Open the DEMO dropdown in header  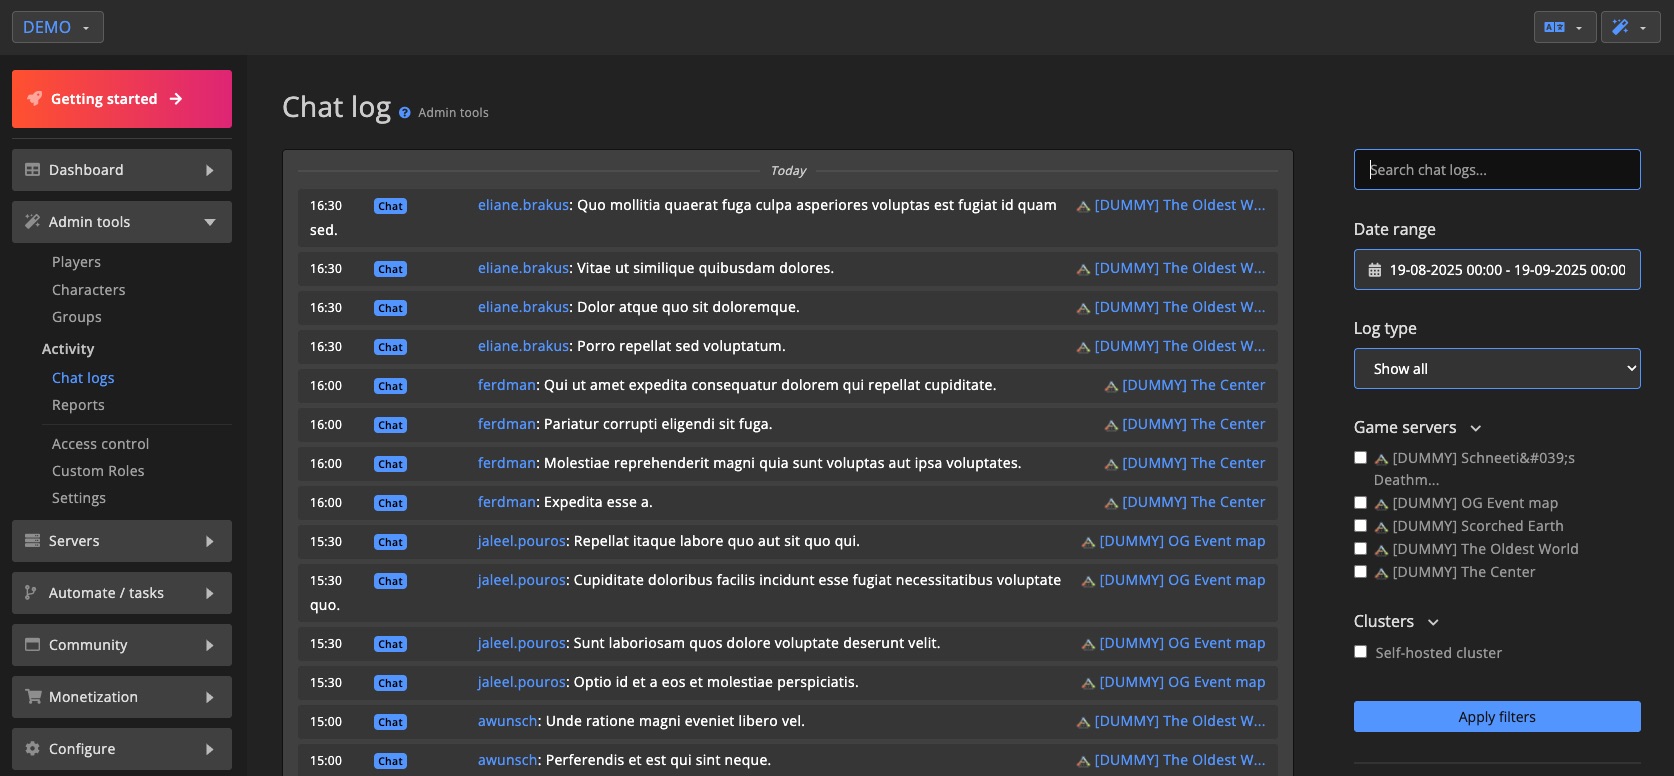(x=57, y=27)
